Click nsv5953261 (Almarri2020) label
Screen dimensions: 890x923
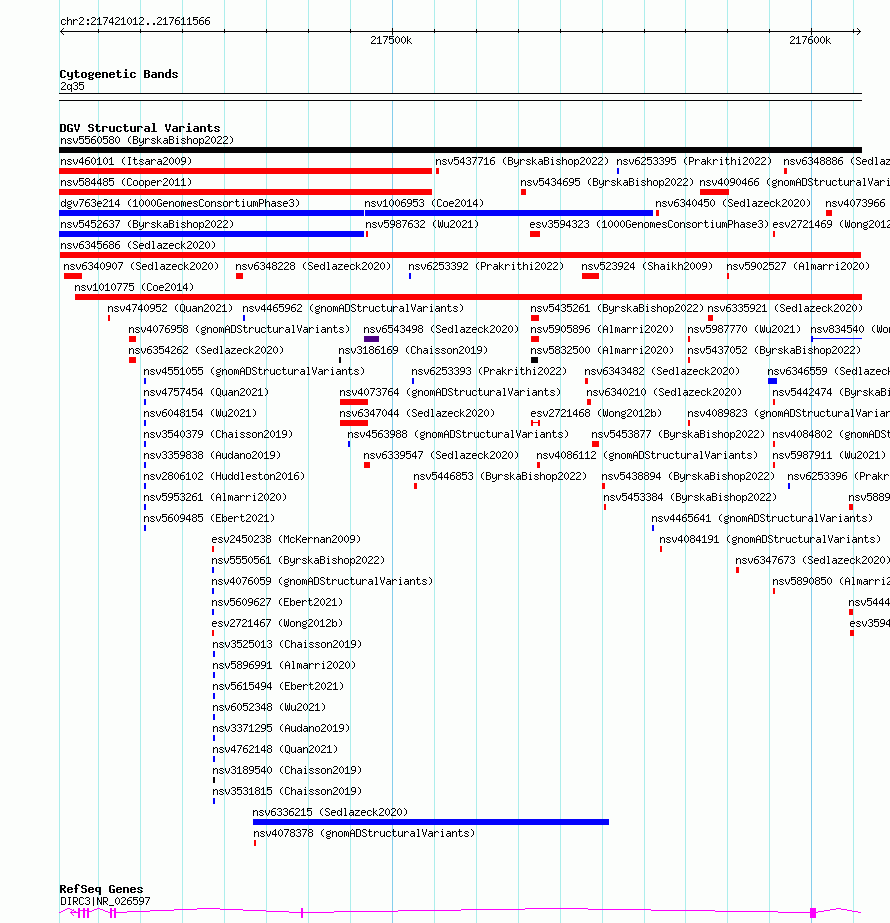[x=215, y=497]
